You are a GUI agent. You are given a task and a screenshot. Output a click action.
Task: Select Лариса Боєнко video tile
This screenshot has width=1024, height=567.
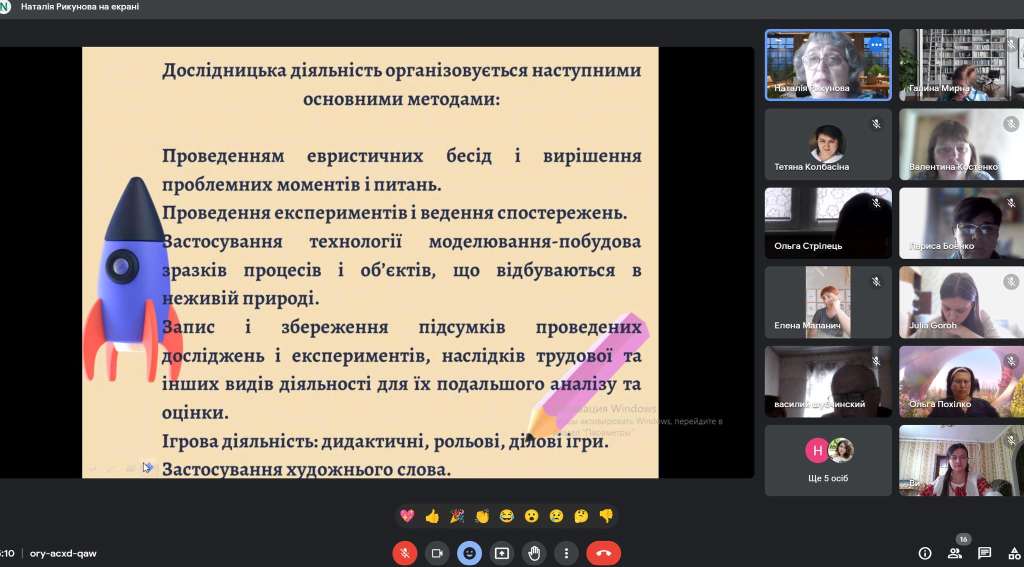click(961, 223)
